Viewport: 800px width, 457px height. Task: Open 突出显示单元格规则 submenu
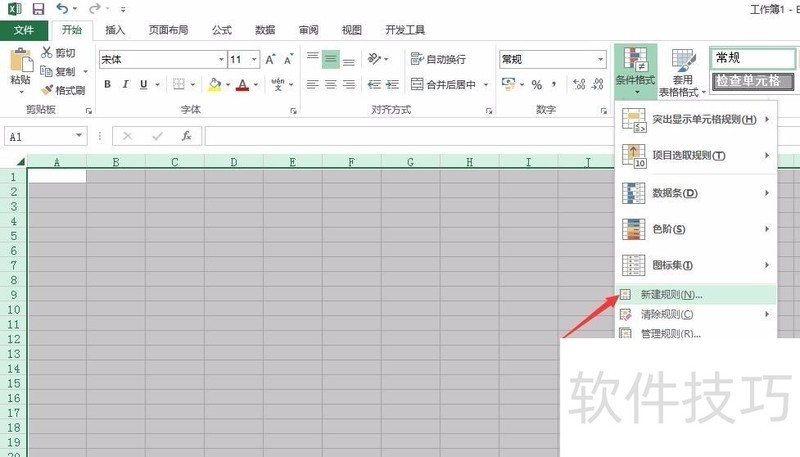pos(696,120)
